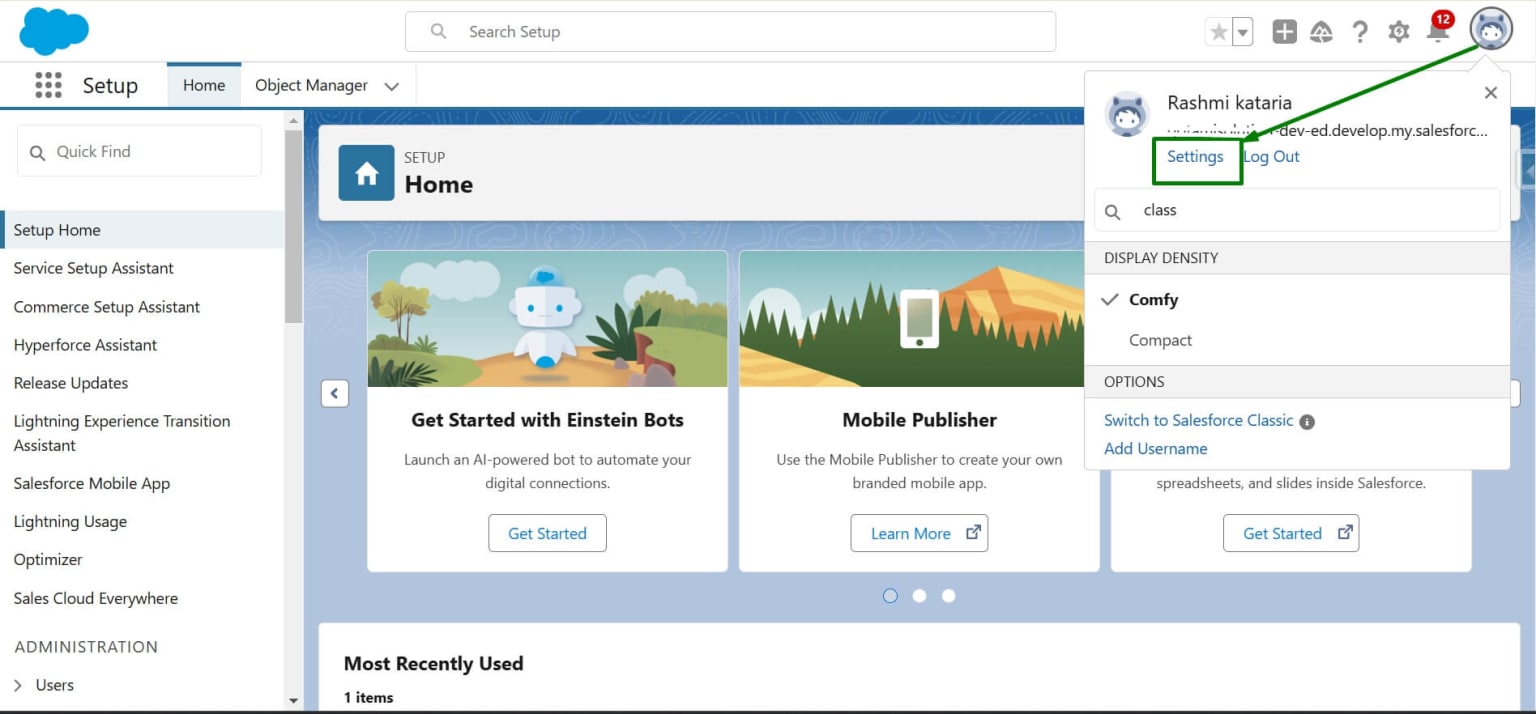Select the second carousel page dot
The image size is (1536, 714).
(x=919, y=595)
